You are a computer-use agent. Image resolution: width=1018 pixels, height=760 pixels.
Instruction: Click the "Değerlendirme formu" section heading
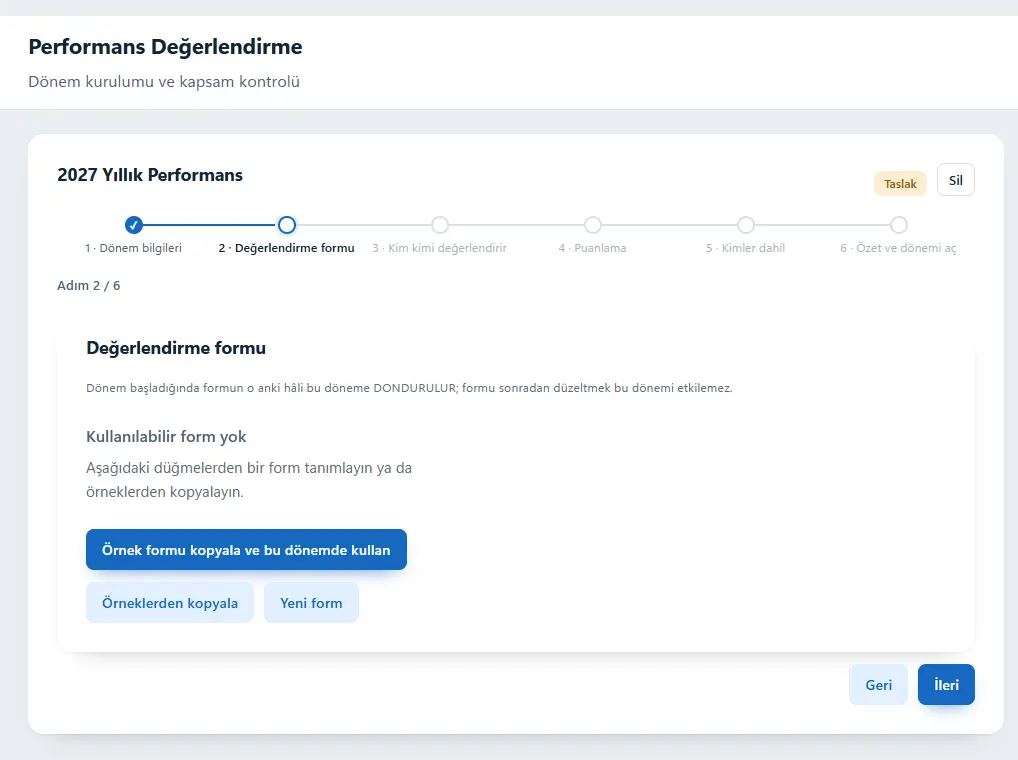tap(176, 348)
